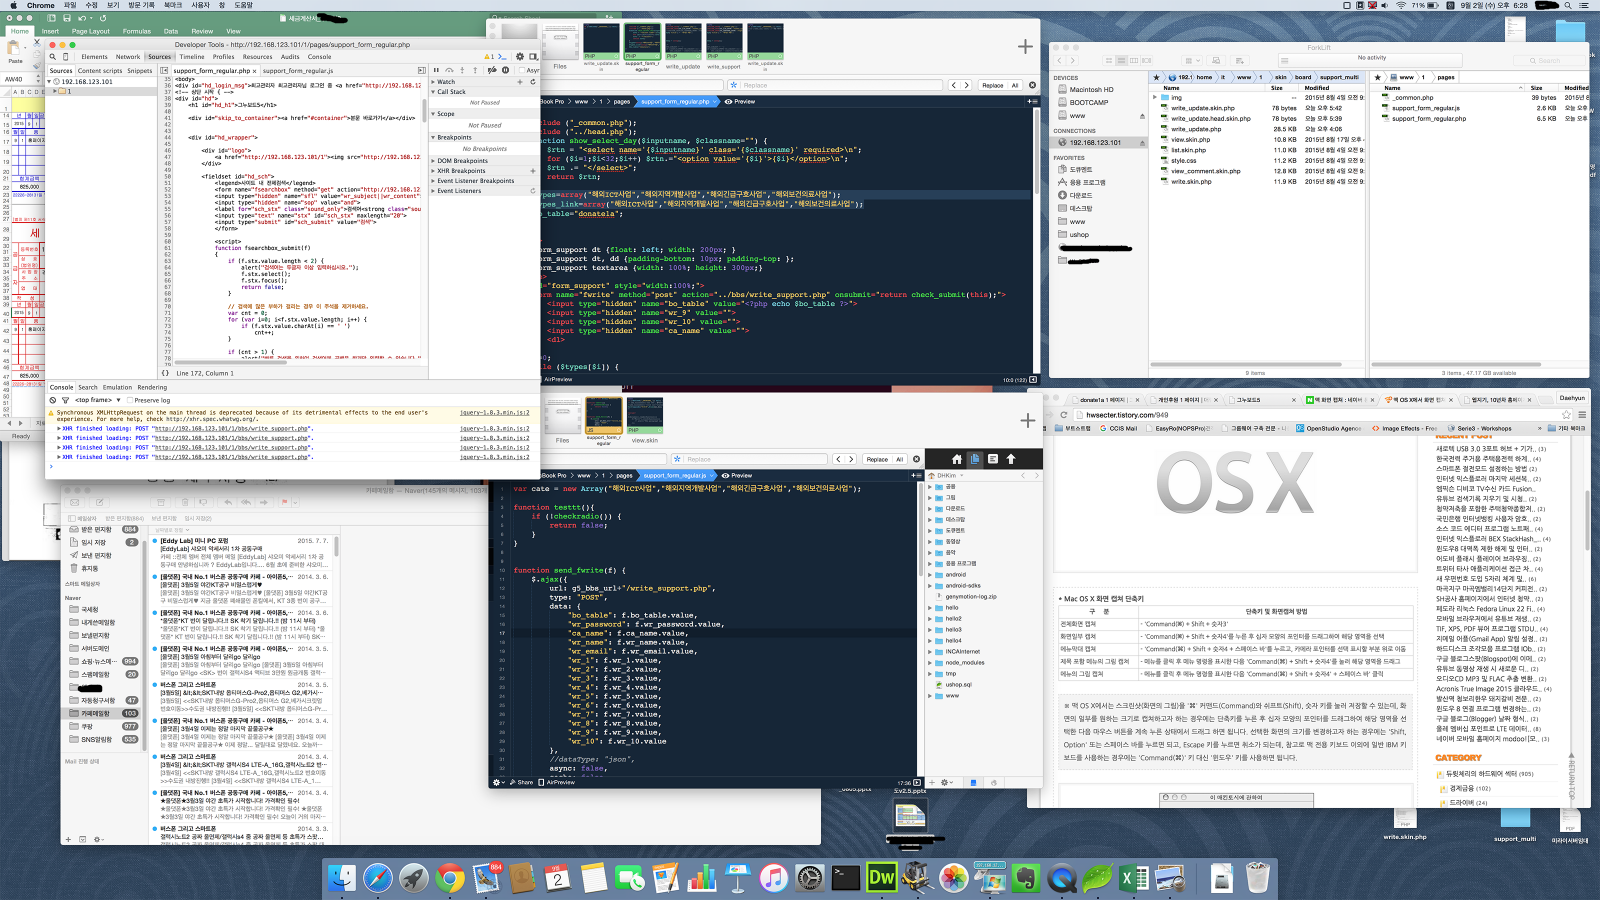Open the Formulas tab in Excel ribbon
The image size is (1600, 900).
click(136, 31)
